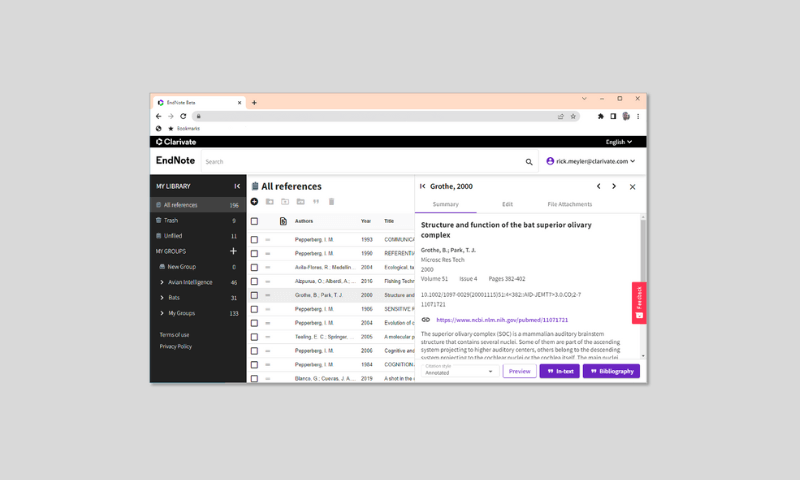This screenshot has height=480, width=800.
Task: Go to next reference arrow
Action: click(x=614, y=186)
